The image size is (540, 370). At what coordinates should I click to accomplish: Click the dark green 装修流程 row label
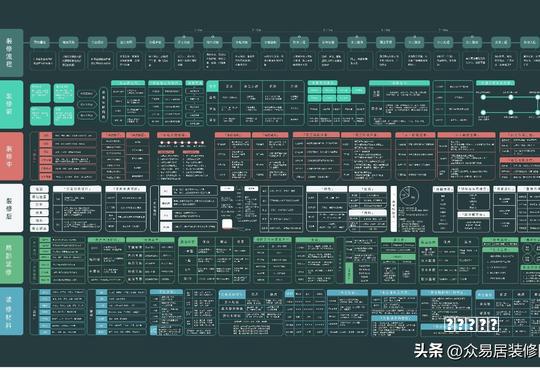(x=11, y=53)
